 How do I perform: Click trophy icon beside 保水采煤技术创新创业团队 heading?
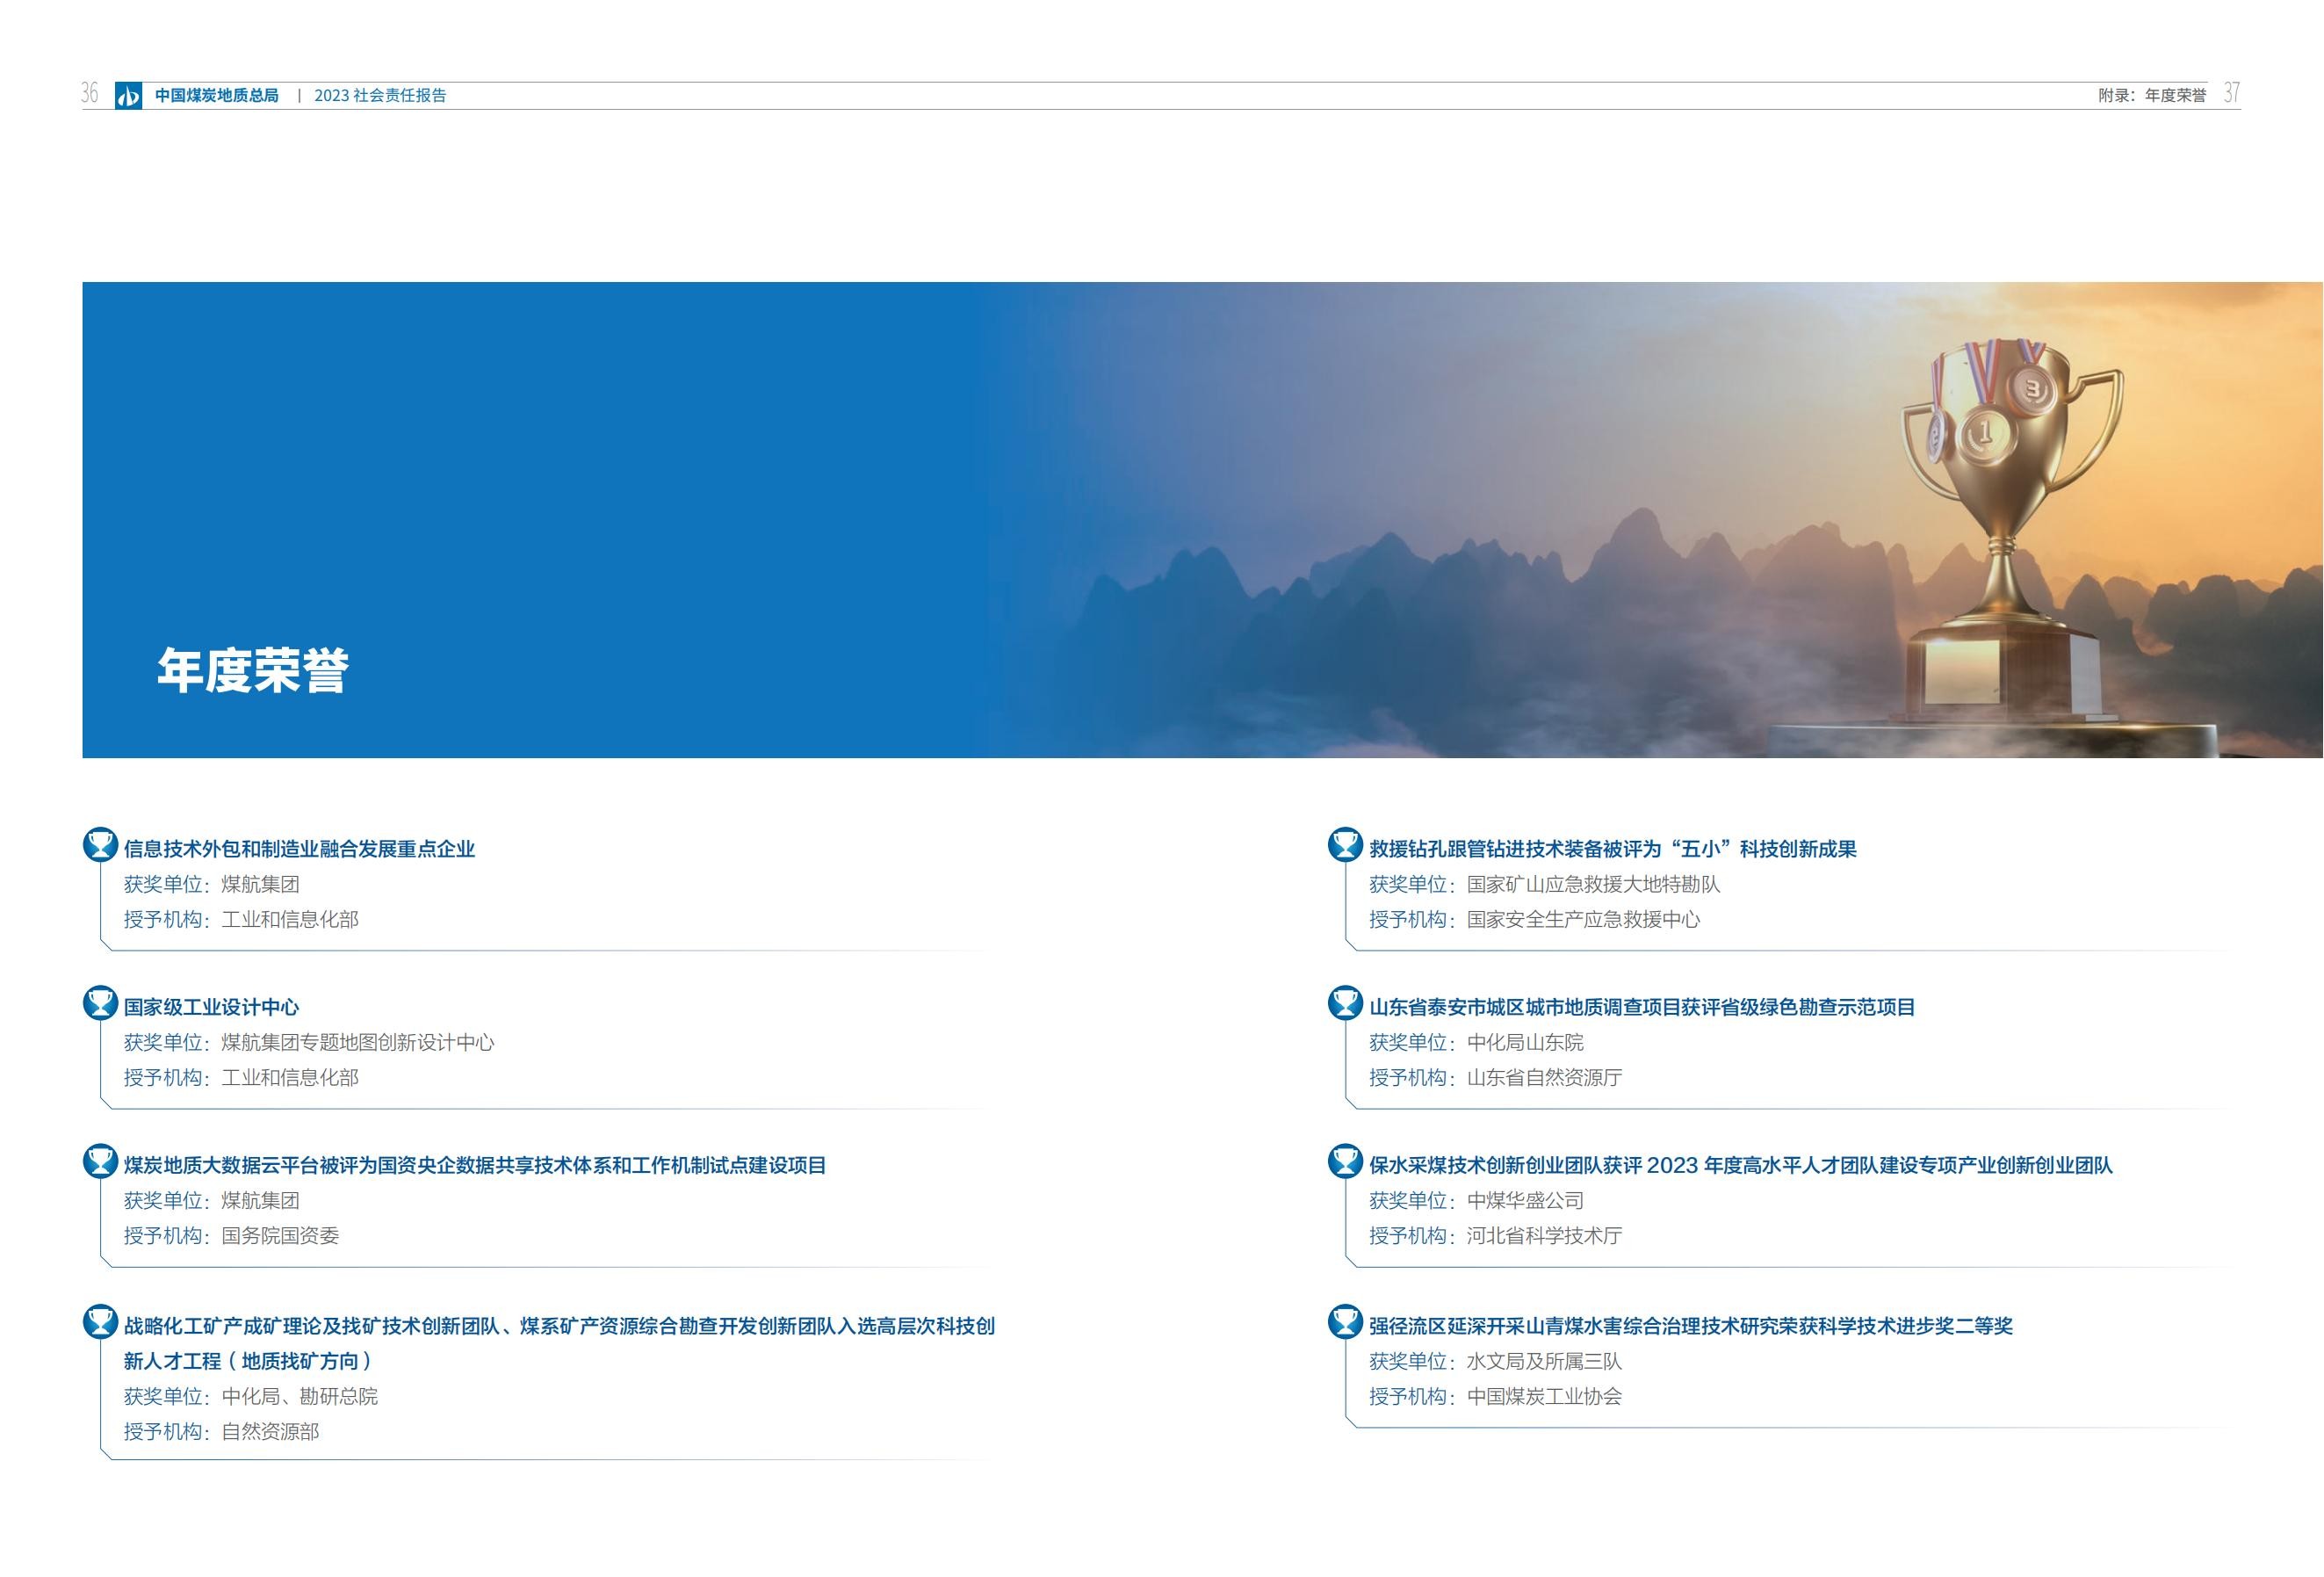pyautogui.click(x=1345, y=1161)
